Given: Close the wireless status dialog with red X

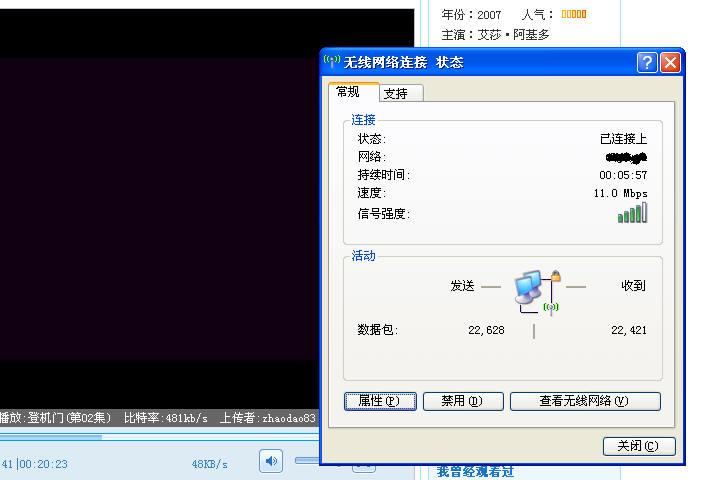Looking at the screenshot, I should click(x=670, y=62).
